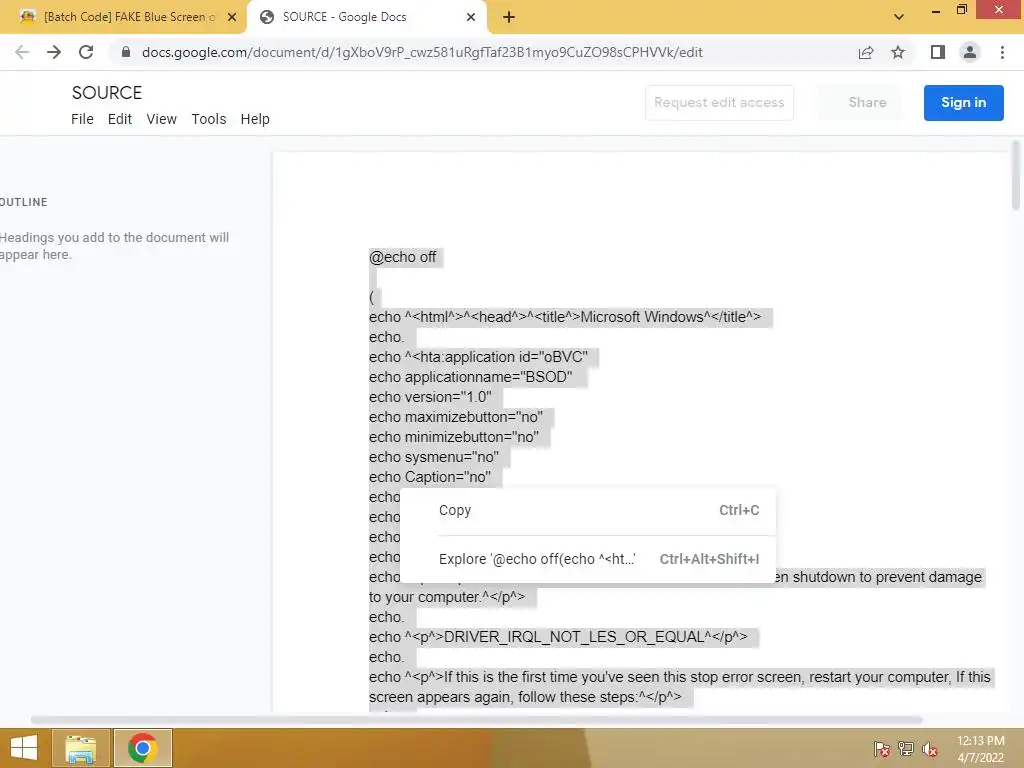Click the padlock site info icon
The width and height of the screenshot is (1024, 768).
pyautogui.click(x=126, y=52)
